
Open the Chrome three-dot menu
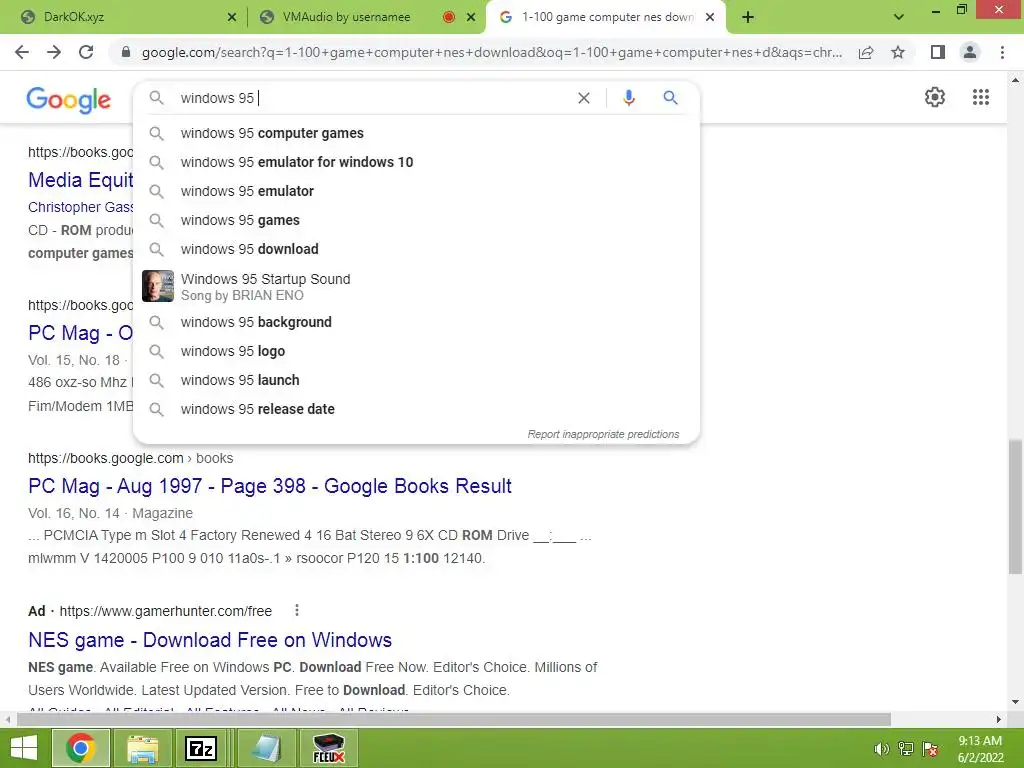[x=1002, y=52]
